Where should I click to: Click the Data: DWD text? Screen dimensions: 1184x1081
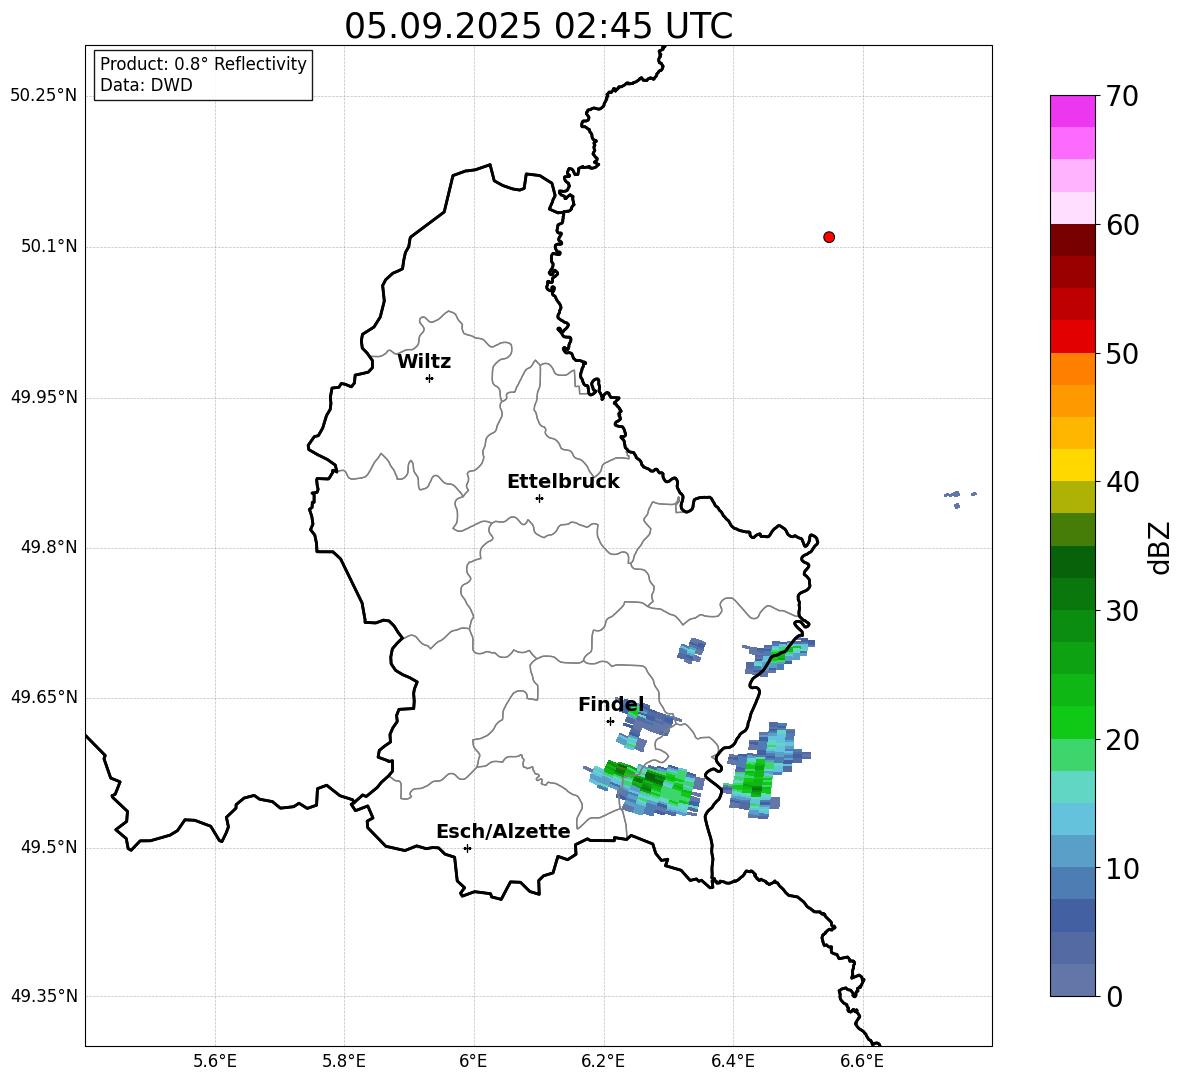pyautogui.click(x=146, y=85)
